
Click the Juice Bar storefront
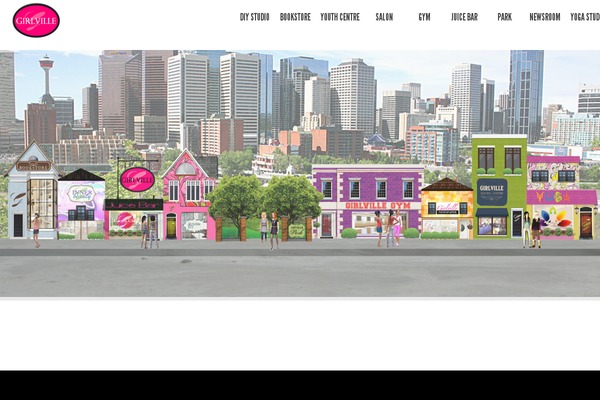click(x=133, y=219)
